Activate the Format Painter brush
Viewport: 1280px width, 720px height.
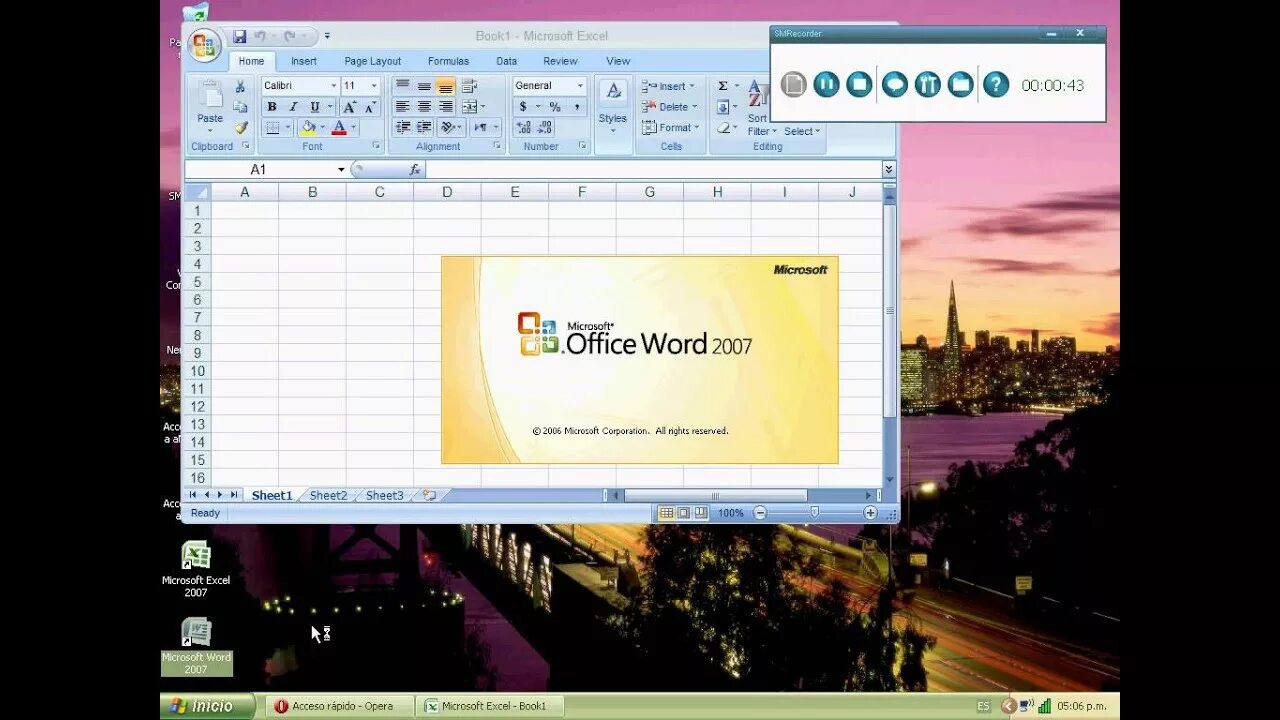[240, 127]
